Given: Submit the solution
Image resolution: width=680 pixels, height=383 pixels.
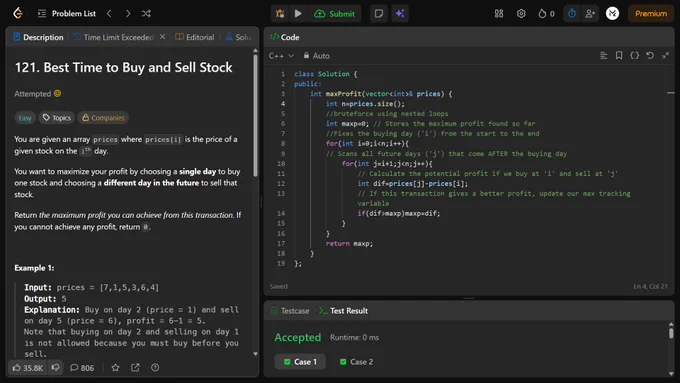Looking at the screenshot, I should (334, 13).
